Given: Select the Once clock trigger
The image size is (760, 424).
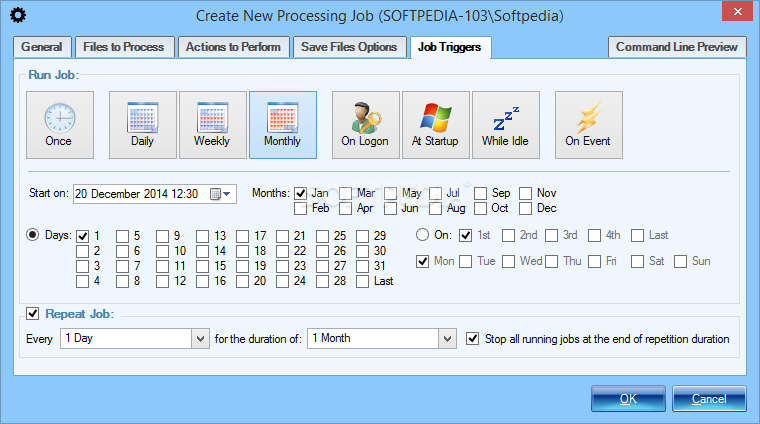Looking at the screenshot, I should pyautogui.click(x=60, y=125).
